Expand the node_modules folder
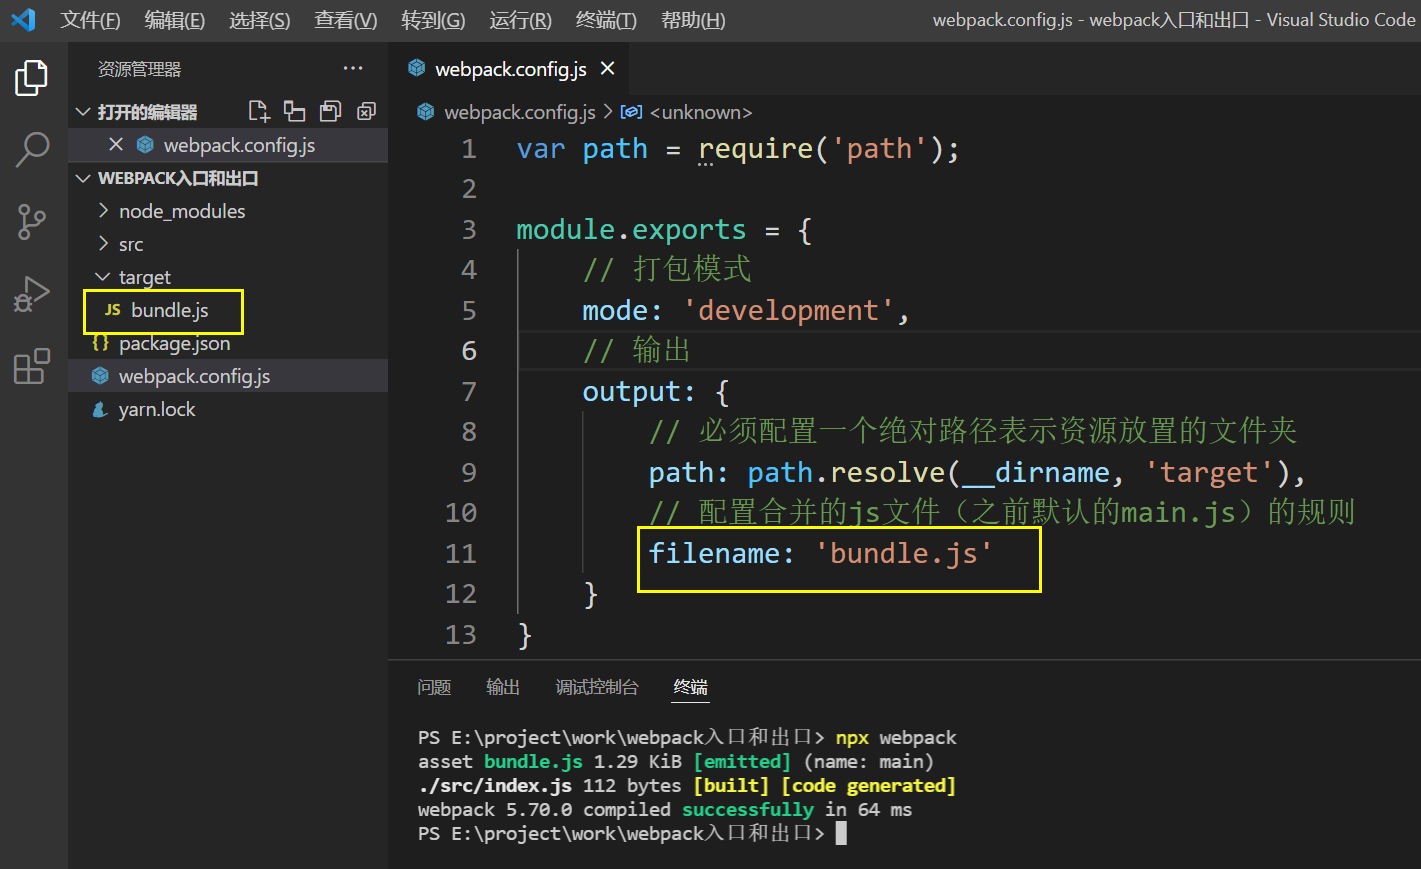The width and height of the screenshot is (1421, 869). click(x=103, y=211)
